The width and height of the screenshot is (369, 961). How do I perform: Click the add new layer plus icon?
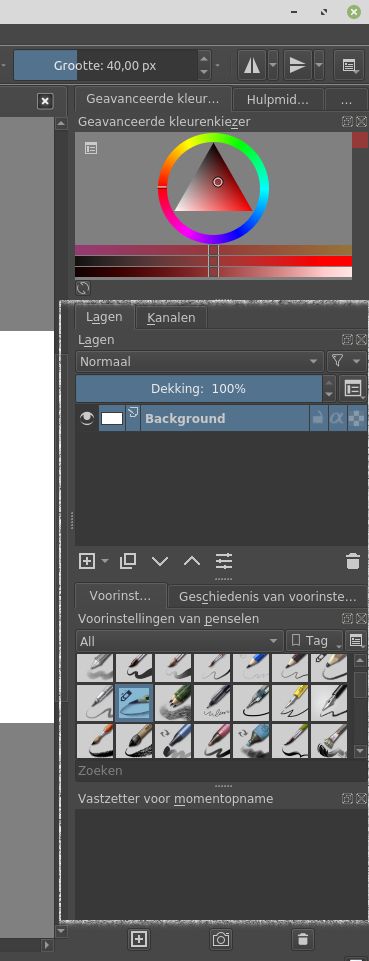coord(87,561)
